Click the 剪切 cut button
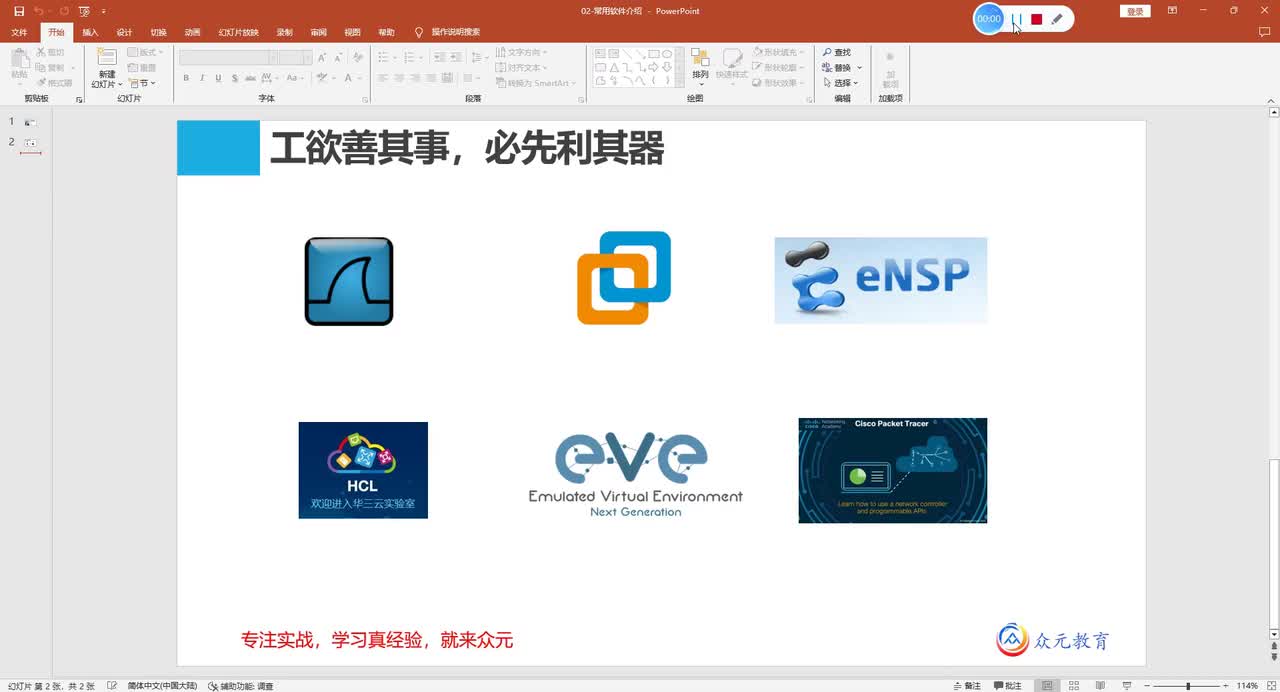 51,52
